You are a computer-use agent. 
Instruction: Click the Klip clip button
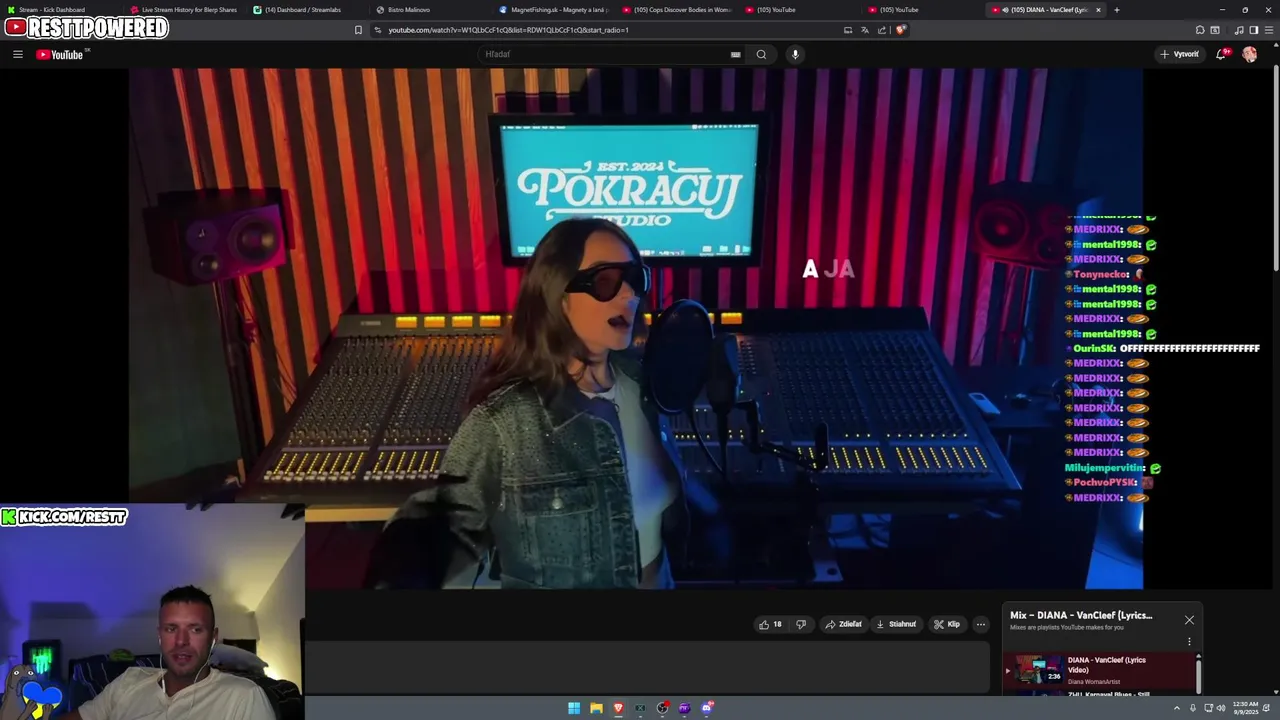(947, 624)
